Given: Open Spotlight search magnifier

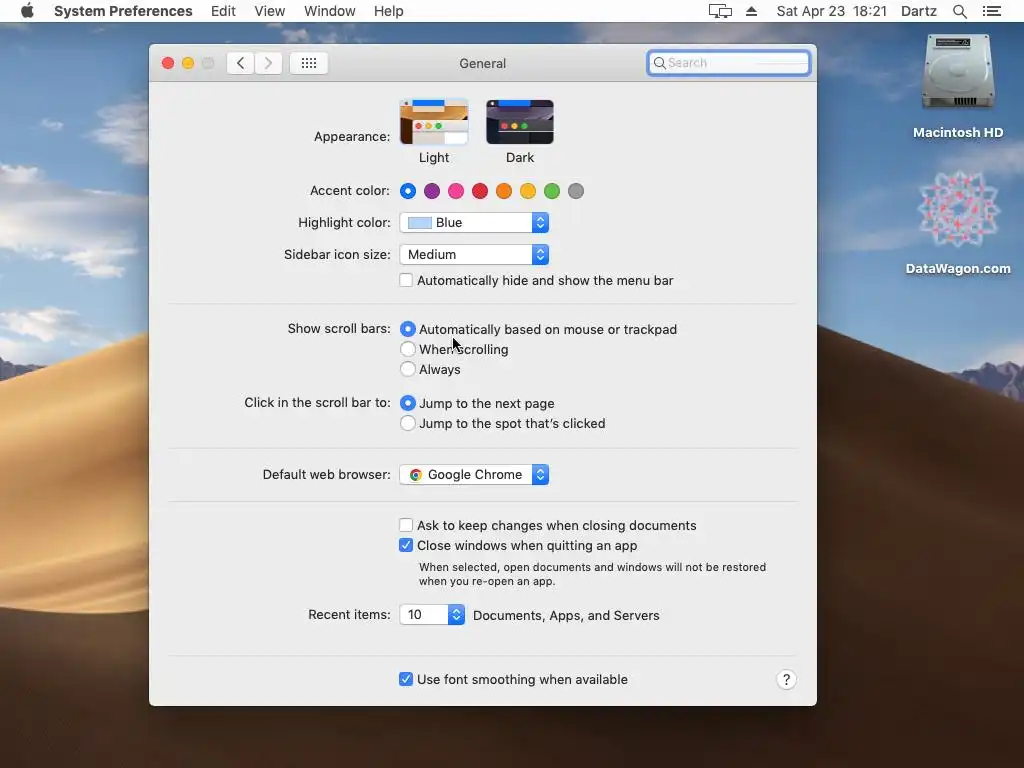Looking at the screenshot, I should pos(959,11).
